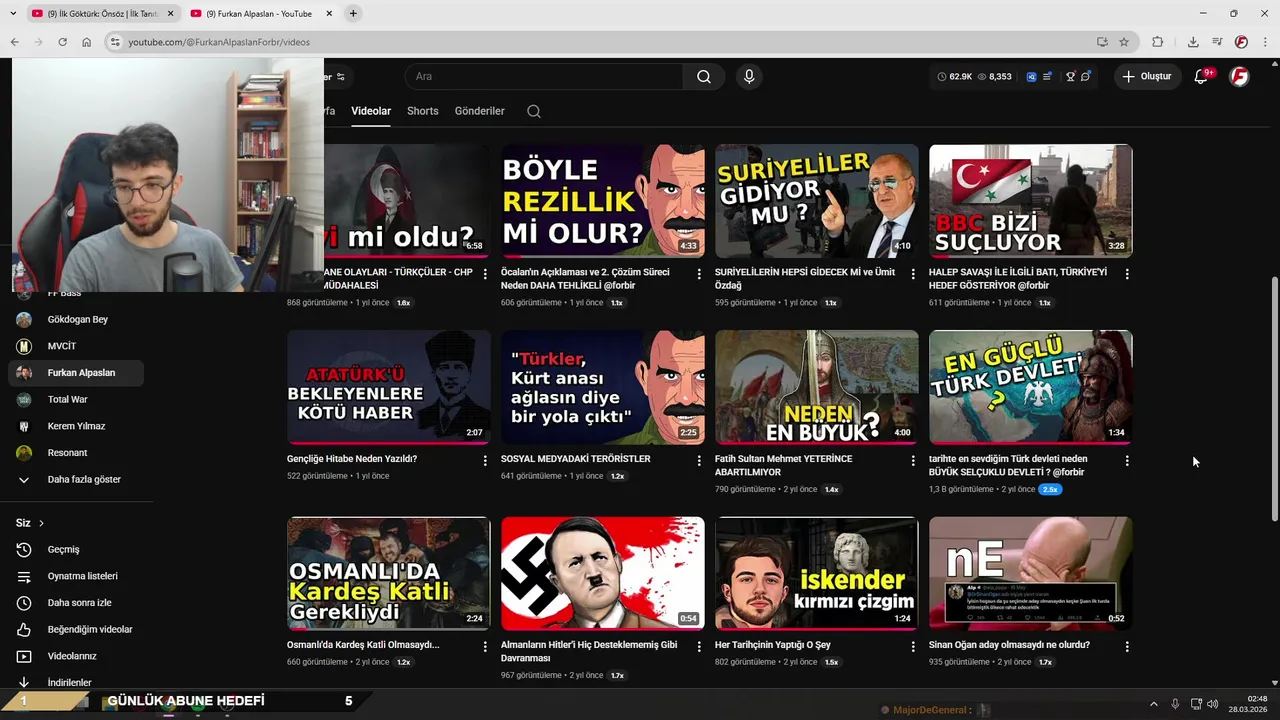The height and width of the screenshot is (720, 1280).
Task: Switch to Gönderiler tab
Action: (480, 111)
